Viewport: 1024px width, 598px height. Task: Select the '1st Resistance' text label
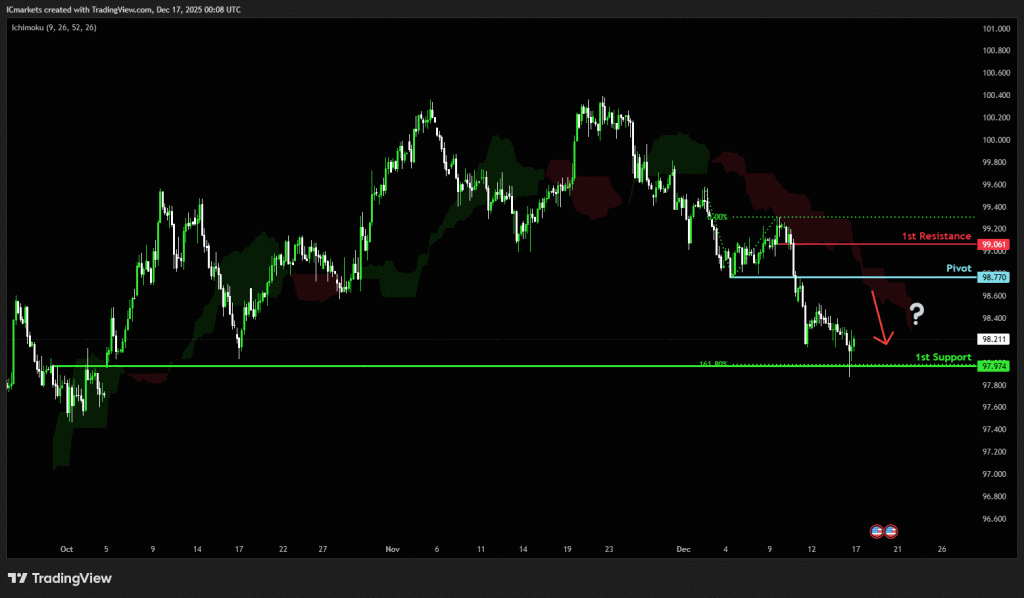[936, 236]
